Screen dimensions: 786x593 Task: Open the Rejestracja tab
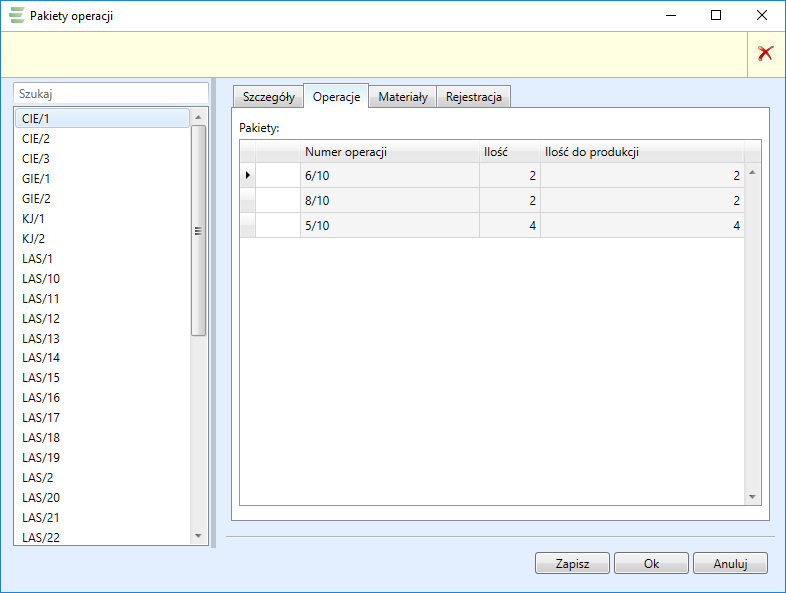[x=475, y=97]
